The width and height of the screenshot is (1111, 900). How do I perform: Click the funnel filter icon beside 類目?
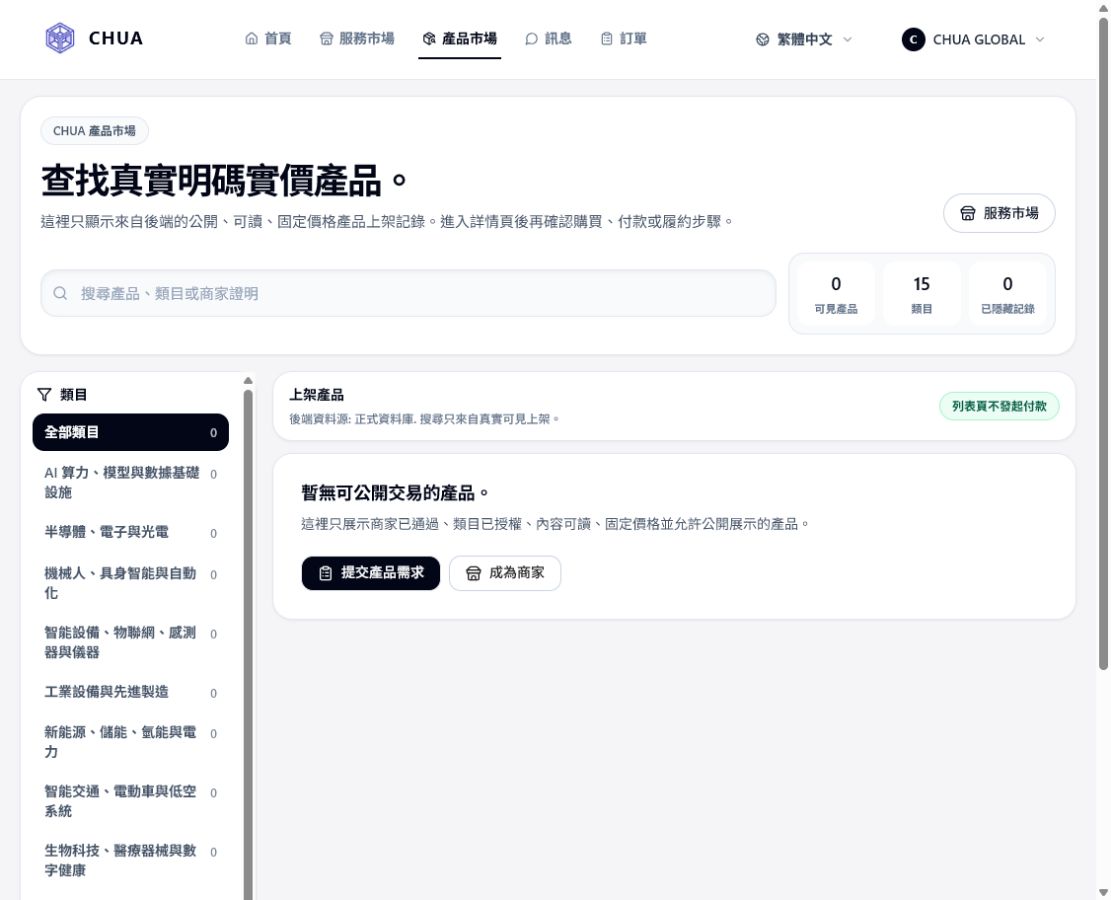point(45,394)
